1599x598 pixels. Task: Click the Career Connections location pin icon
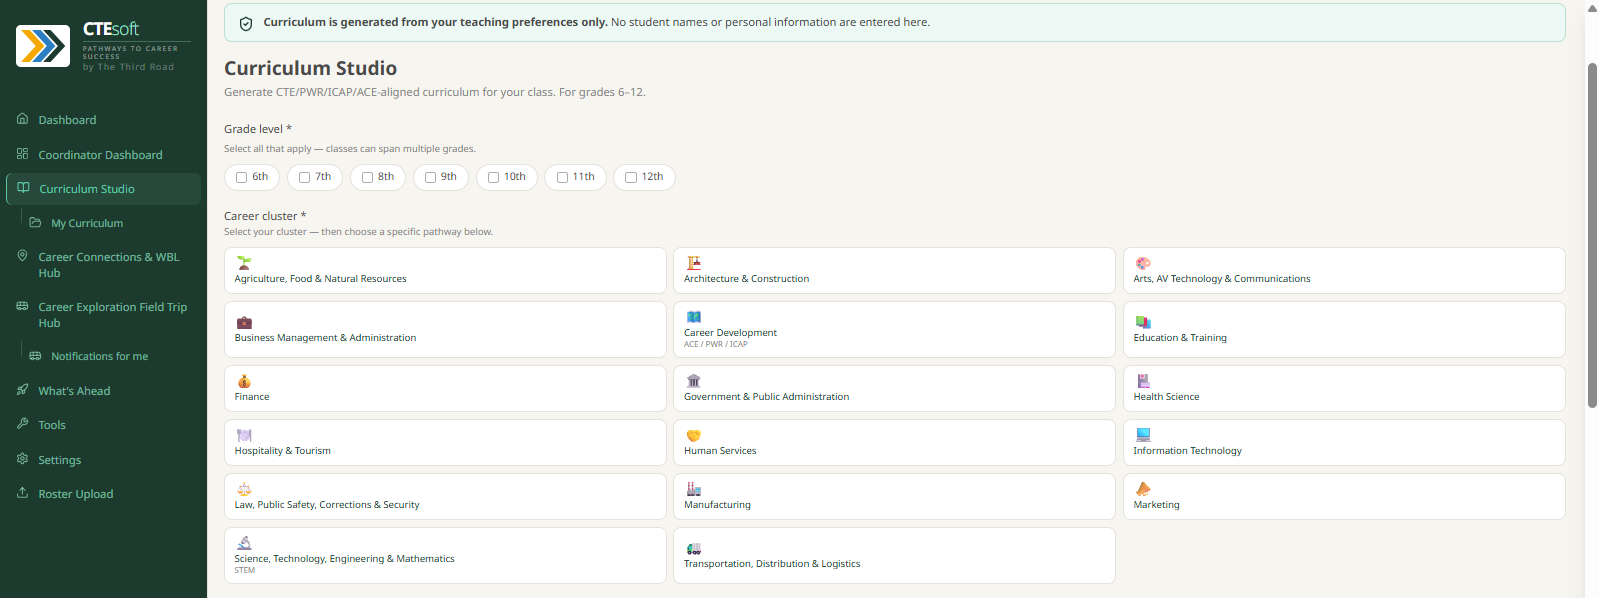(22, 256)
